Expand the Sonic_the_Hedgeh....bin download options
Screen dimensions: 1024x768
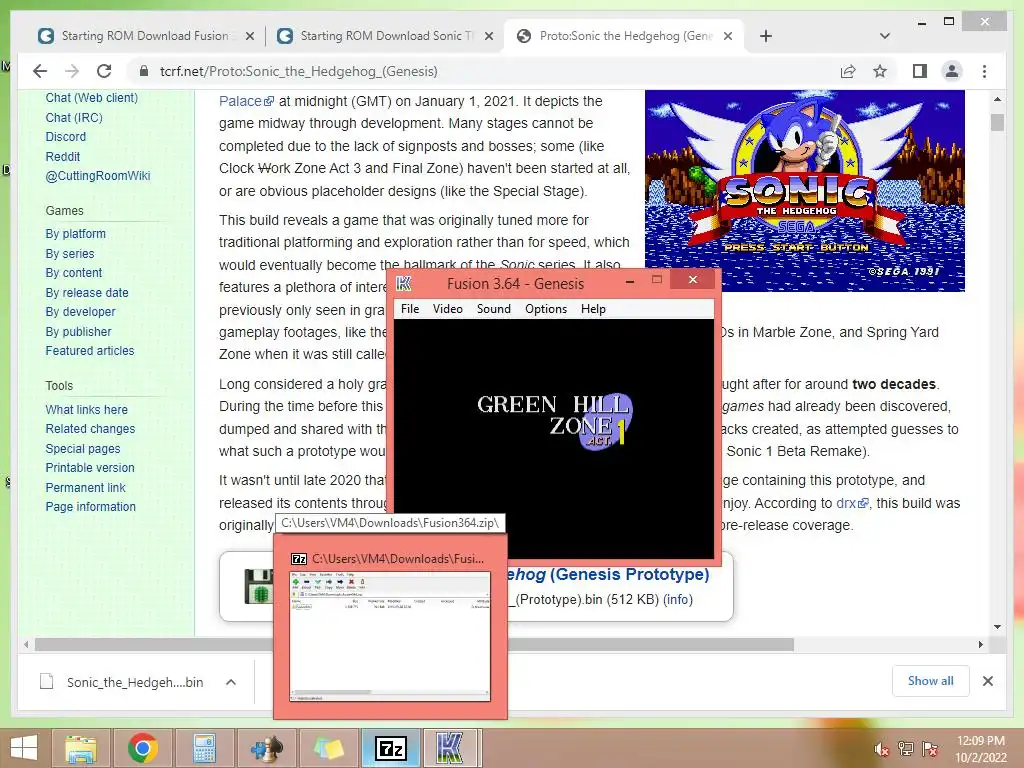point(231,682)
